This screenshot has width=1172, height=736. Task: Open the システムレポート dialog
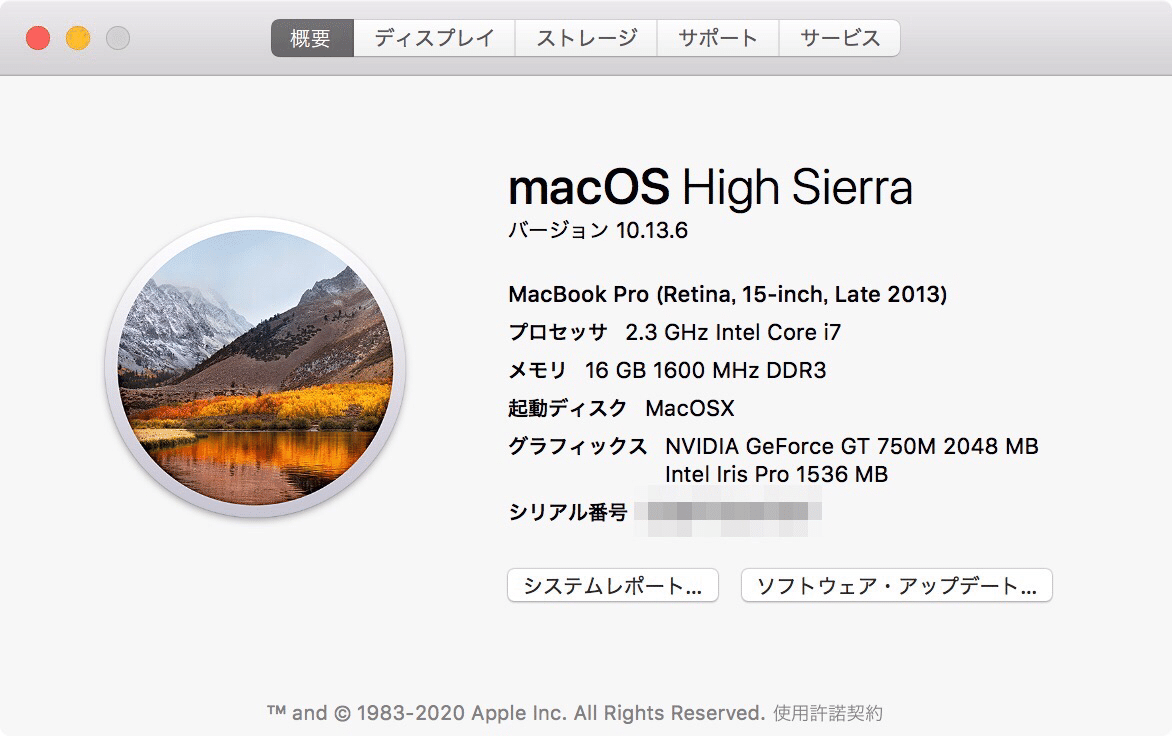[x=612, y=585]
